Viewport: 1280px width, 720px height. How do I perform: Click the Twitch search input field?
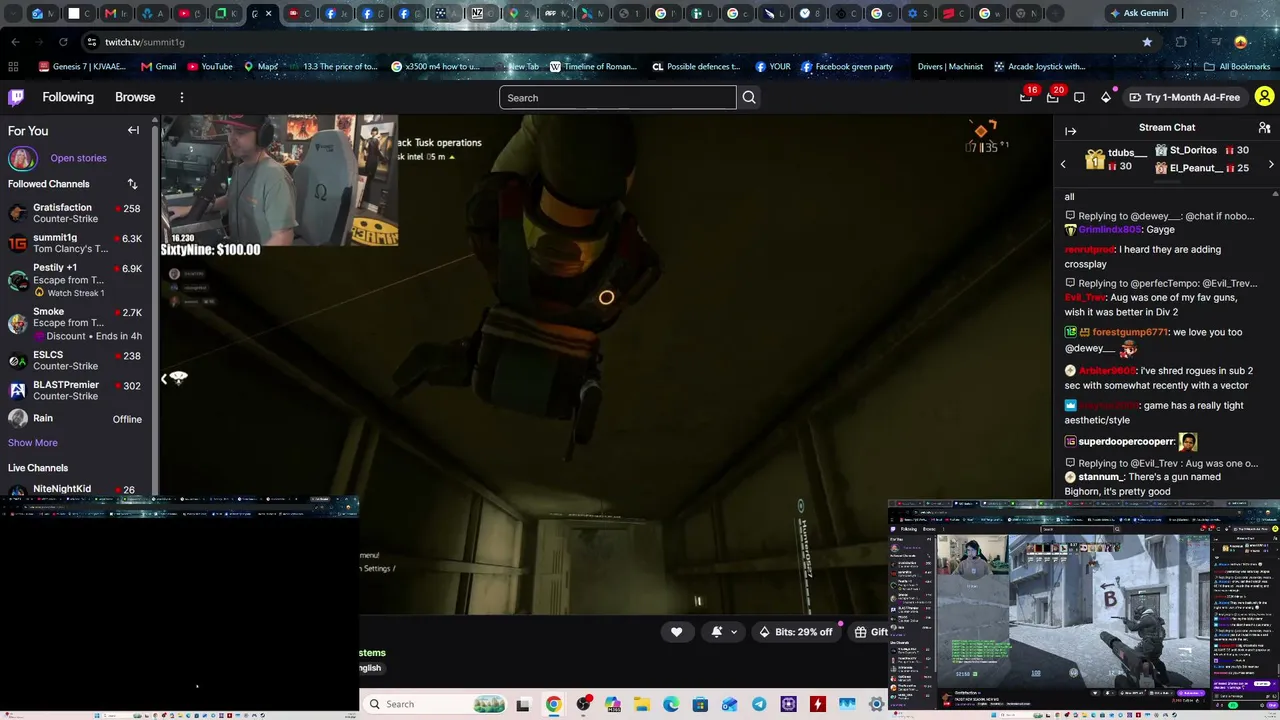(x=618, y=98)
